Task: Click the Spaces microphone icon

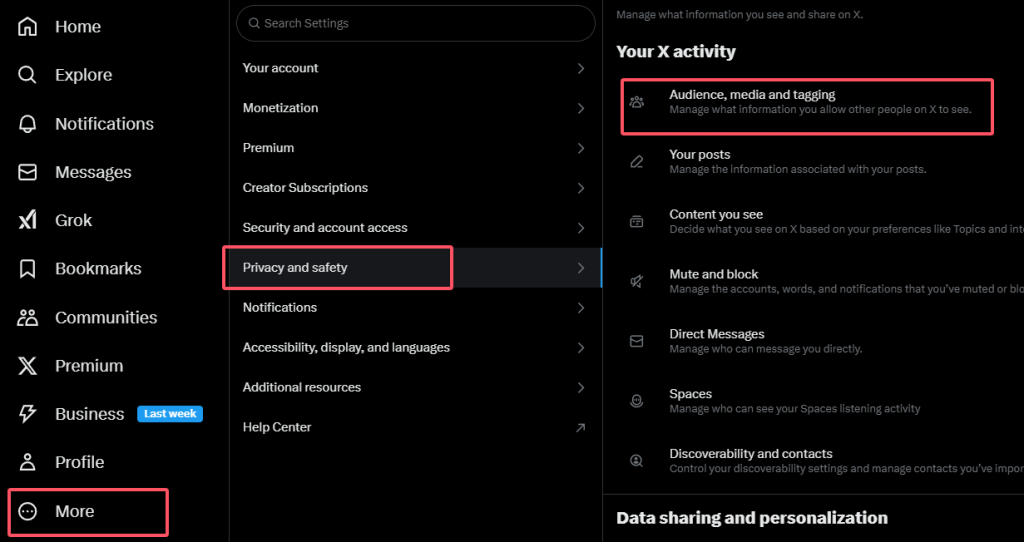Action: pos(637,401)
